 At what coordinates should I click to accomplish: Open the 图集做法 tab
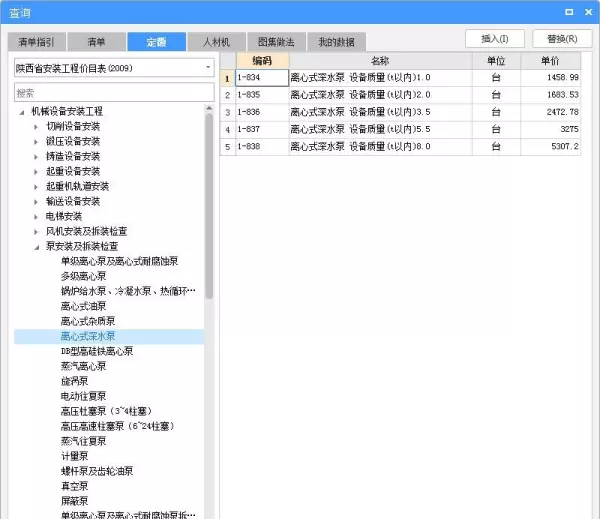click(x=276, y=42)
